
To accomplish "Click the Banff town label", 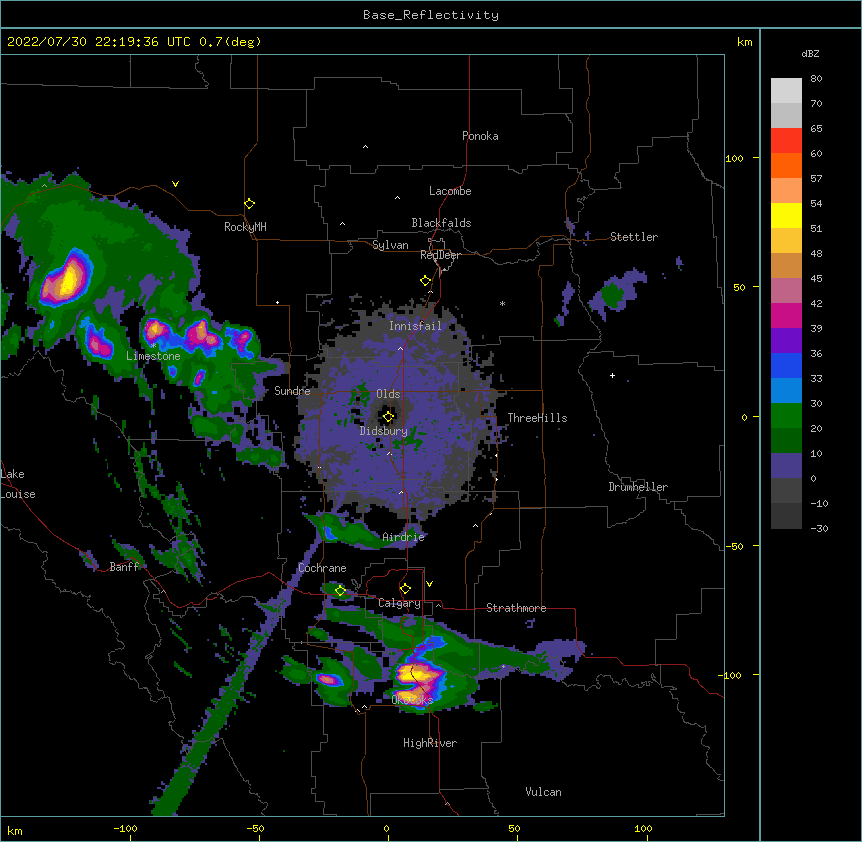I will click(x=124, y=567).
